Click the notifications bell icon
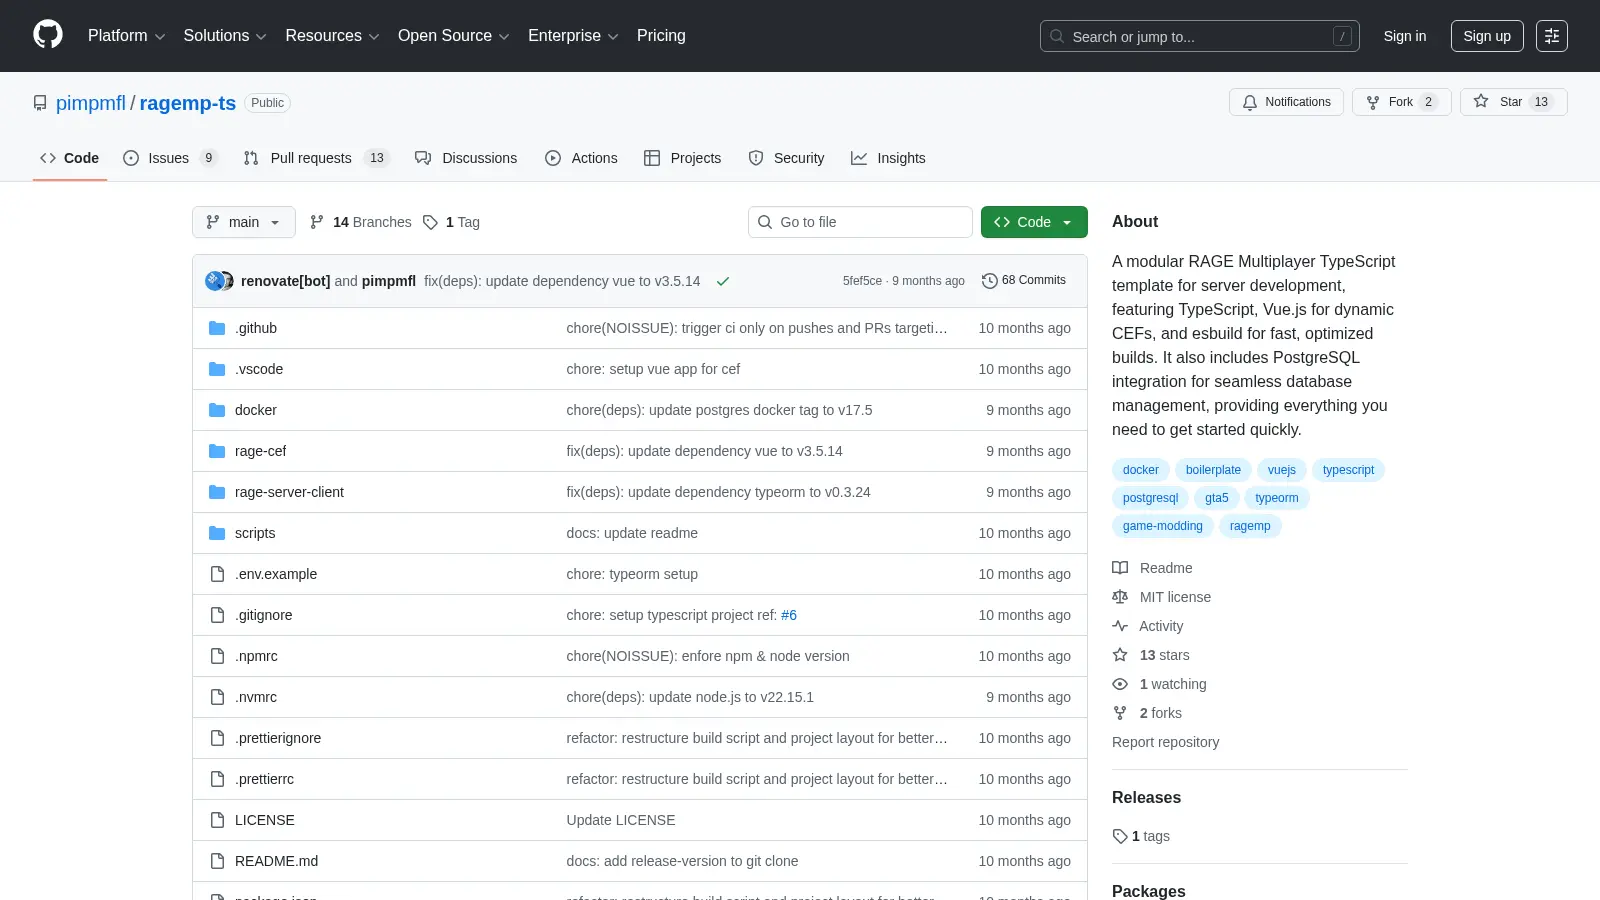Image resolution: width=1600 pixels, height=900 pixels. (1250, 102)
